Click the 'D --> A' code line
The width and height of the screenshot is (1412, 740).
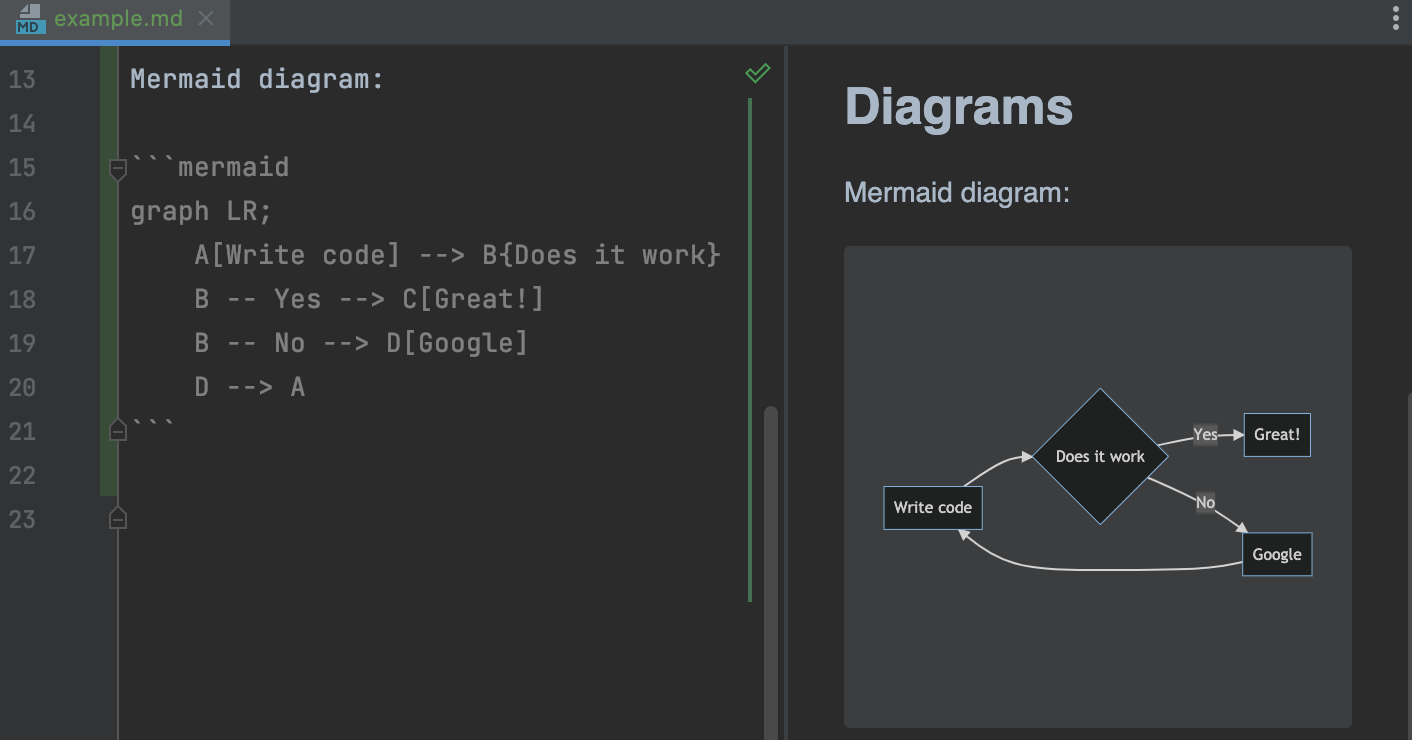249,387
